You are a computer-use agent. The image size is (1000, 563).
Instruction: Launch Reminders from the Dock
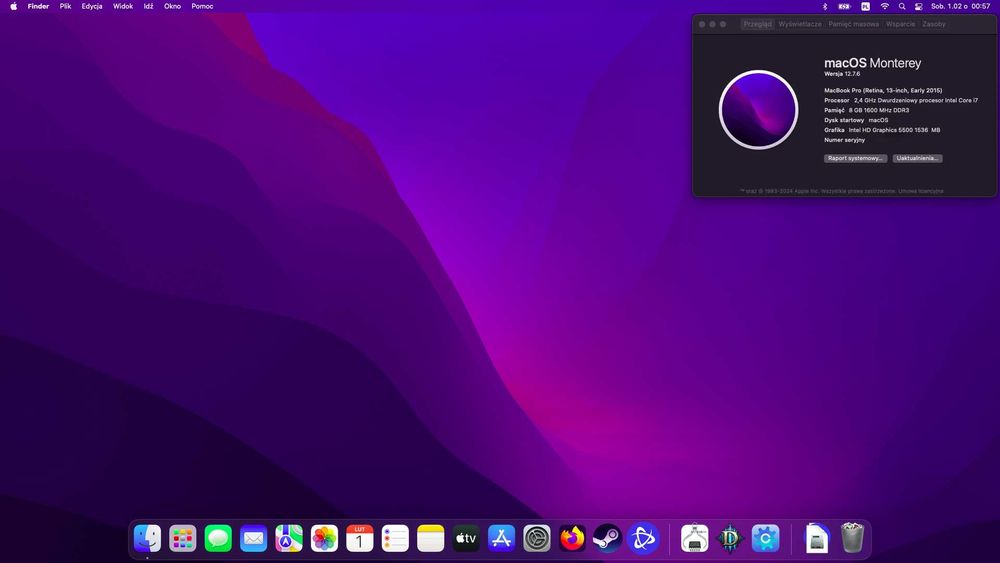[395, 538]
